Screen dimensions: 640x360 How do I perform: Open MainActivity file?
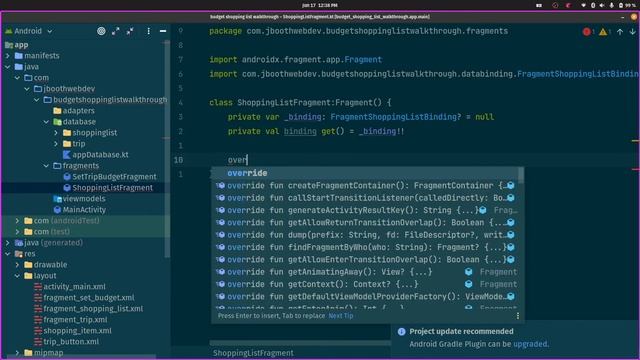coord(80,210)
